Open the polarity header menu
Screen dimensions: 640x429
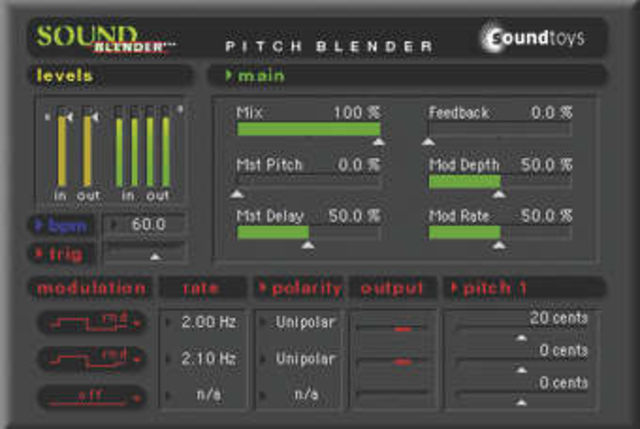tap(300, 288)
